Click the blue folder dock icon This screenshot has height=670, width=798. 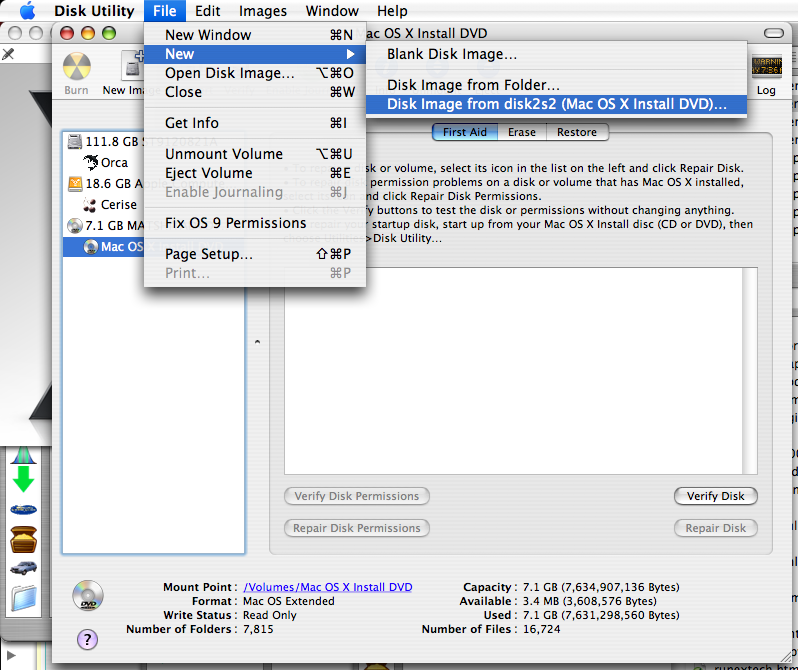23,598
